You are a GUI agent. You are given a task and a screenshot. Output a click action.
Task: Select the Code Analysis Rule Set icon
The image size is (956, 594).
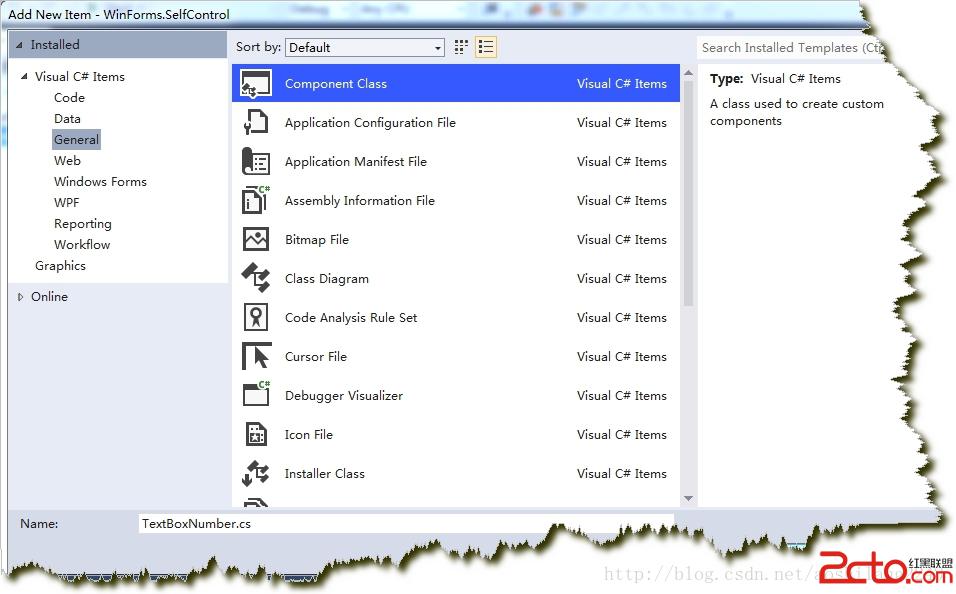click(x=256, y=317)
